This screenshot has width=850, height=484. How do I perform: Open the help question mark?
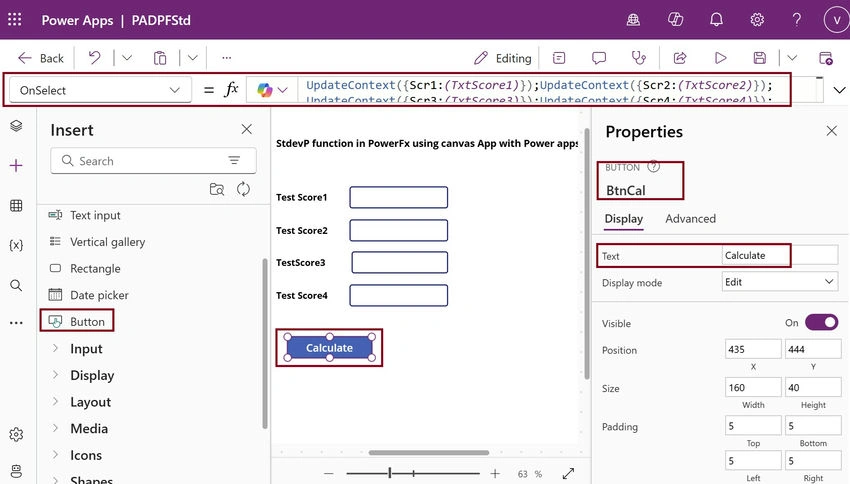point(796,20)
